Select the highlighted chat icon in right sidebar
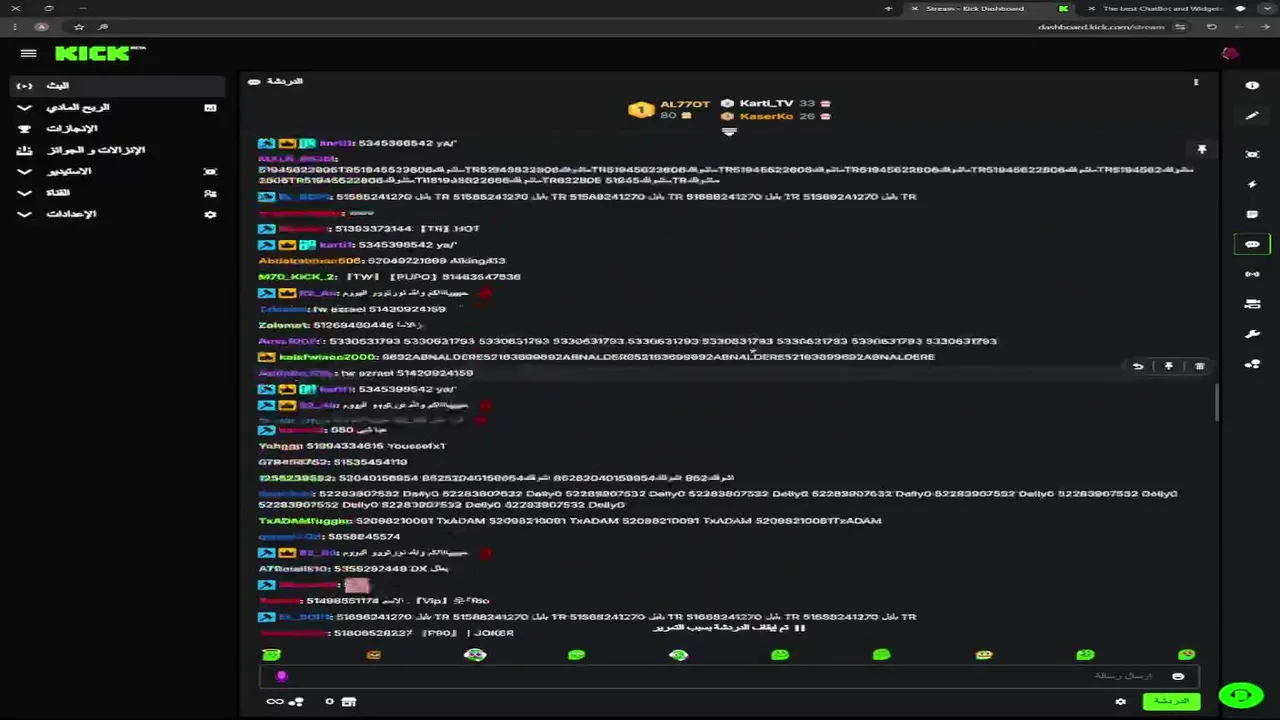Viewport: 1280px width, 720px height. [1252, 244]
